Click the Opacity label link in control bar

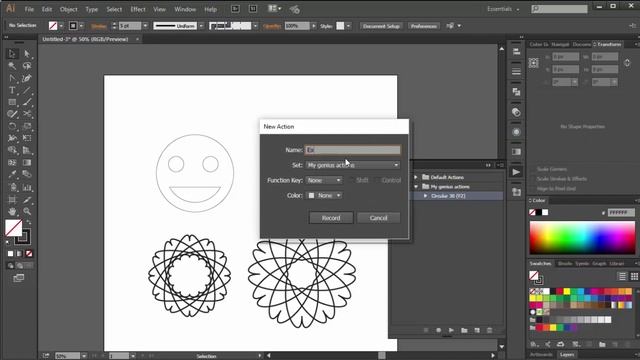272,26
